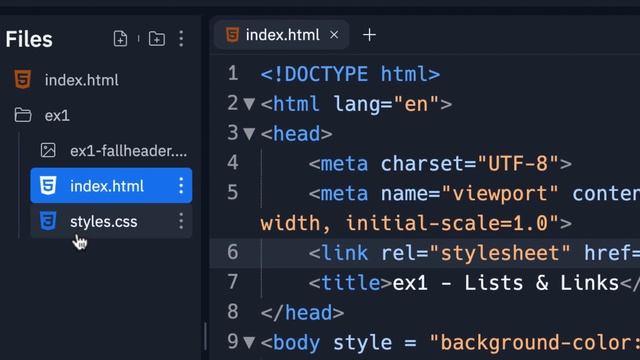Click line number 7 in the gutter
640x360 pixels.
(233, 282)
